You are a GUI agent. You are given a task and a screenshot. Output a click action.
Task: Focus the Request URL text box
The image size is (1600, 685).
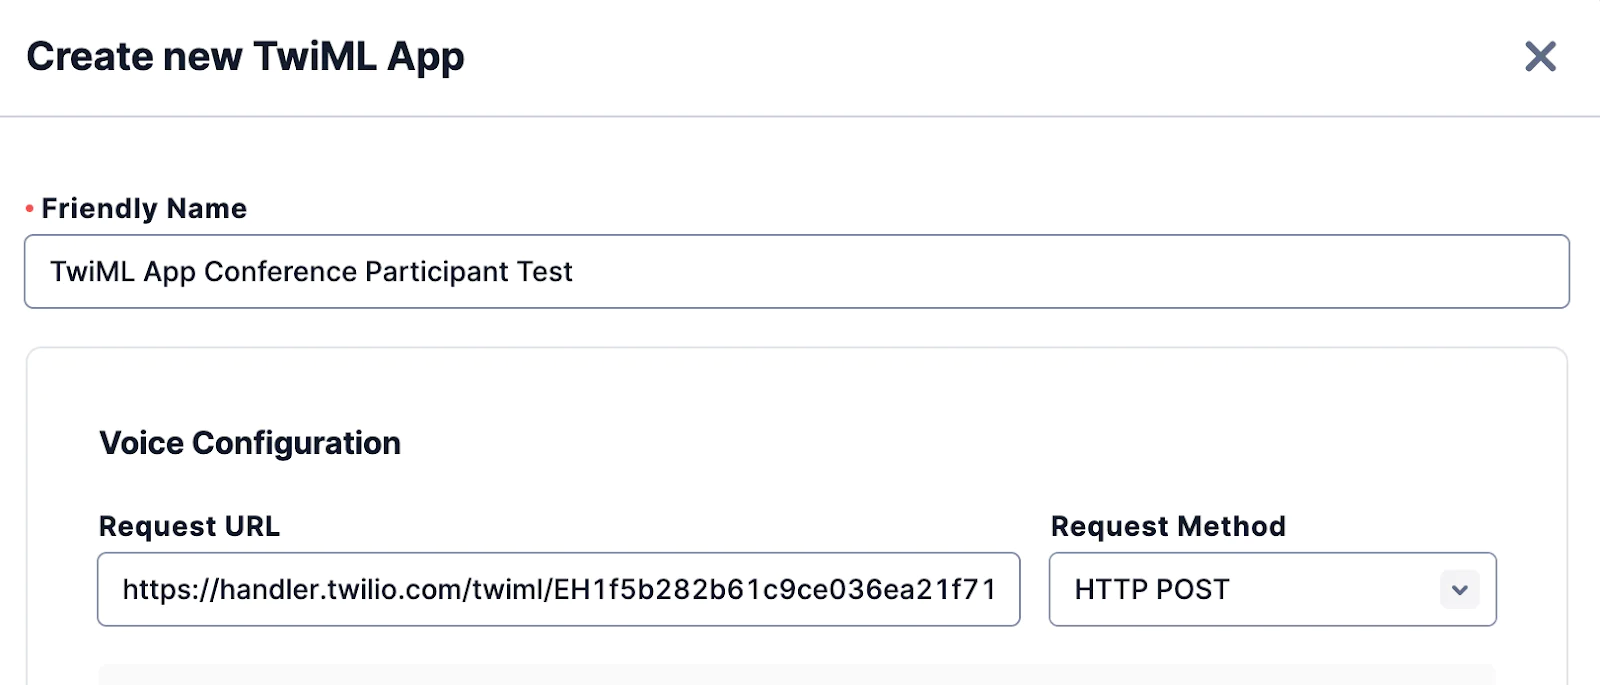click(558, 590)
